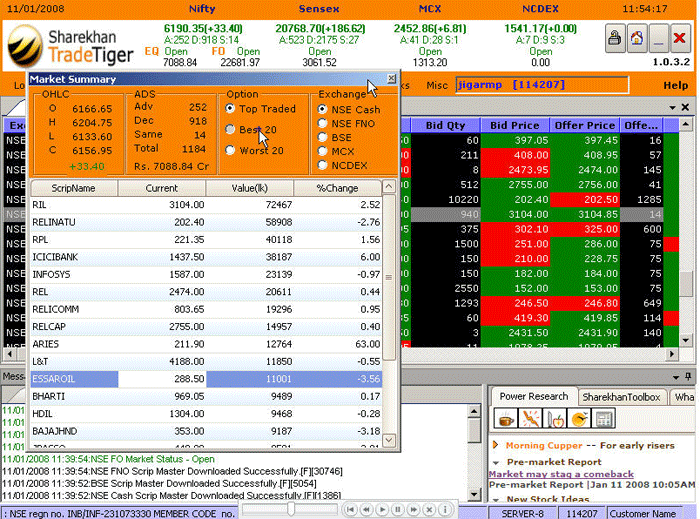Click the pause button in playback bar
Image resolution: width=700 pixels, height=519 pixels.
click(x=398, y=509)
